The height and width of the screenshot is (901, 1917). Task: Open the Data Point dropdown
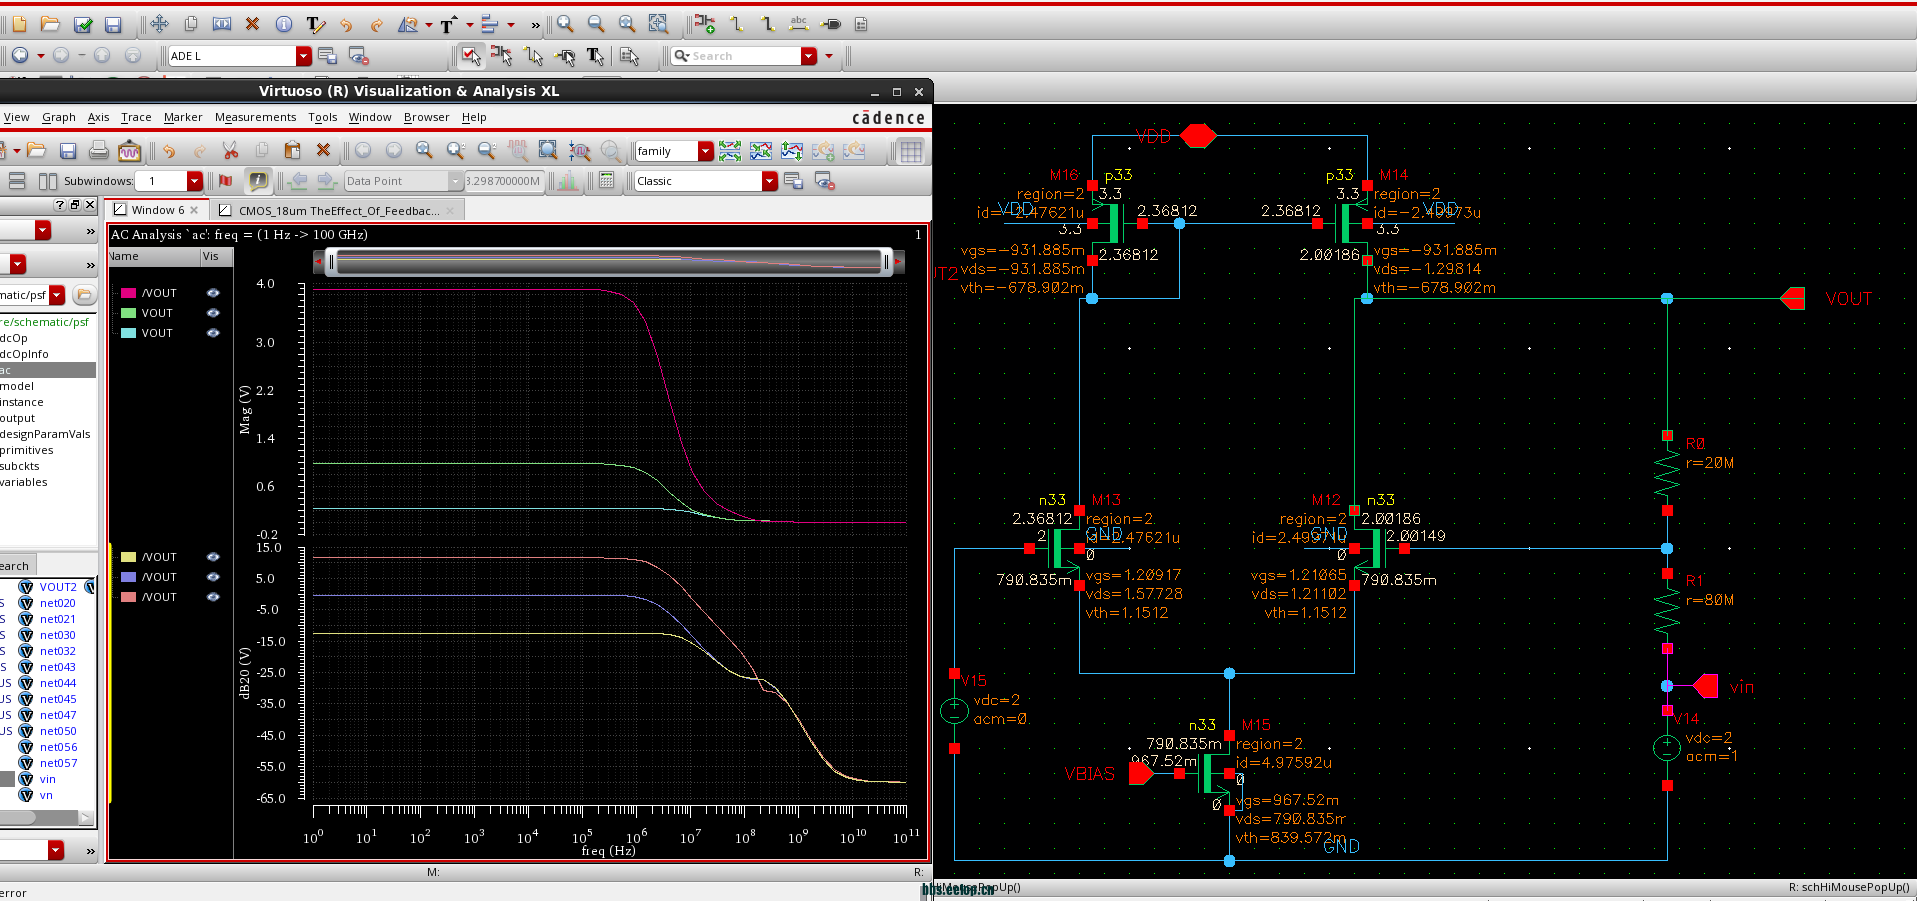click(x=455, y=181)
